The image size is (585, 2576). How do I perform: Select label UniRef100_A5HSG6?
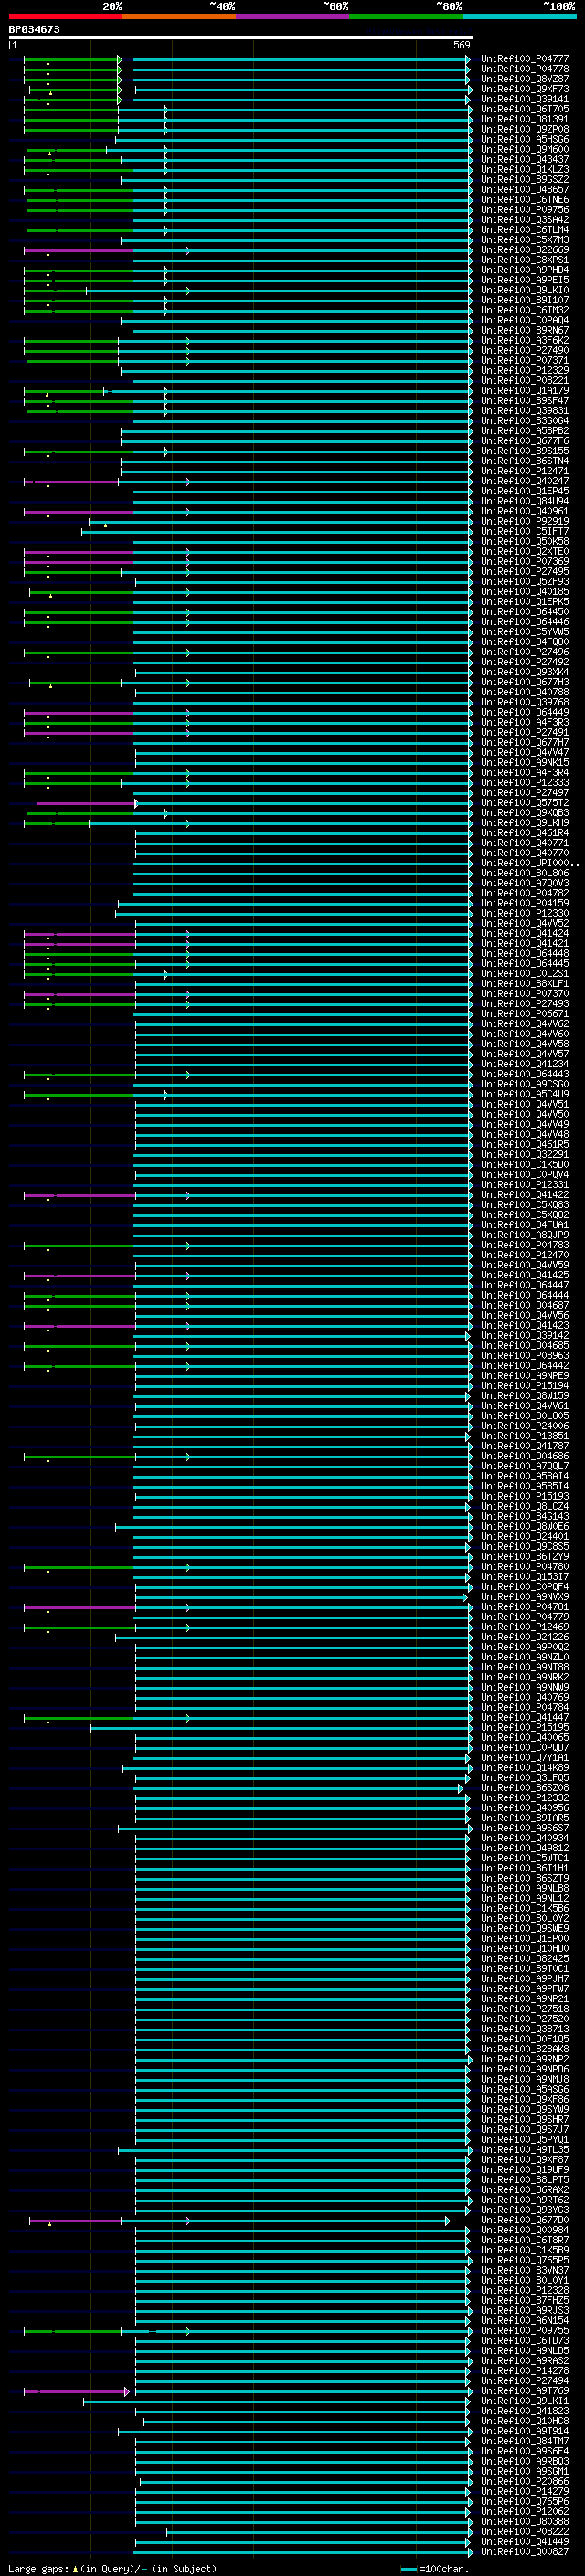tap(525, 139)
